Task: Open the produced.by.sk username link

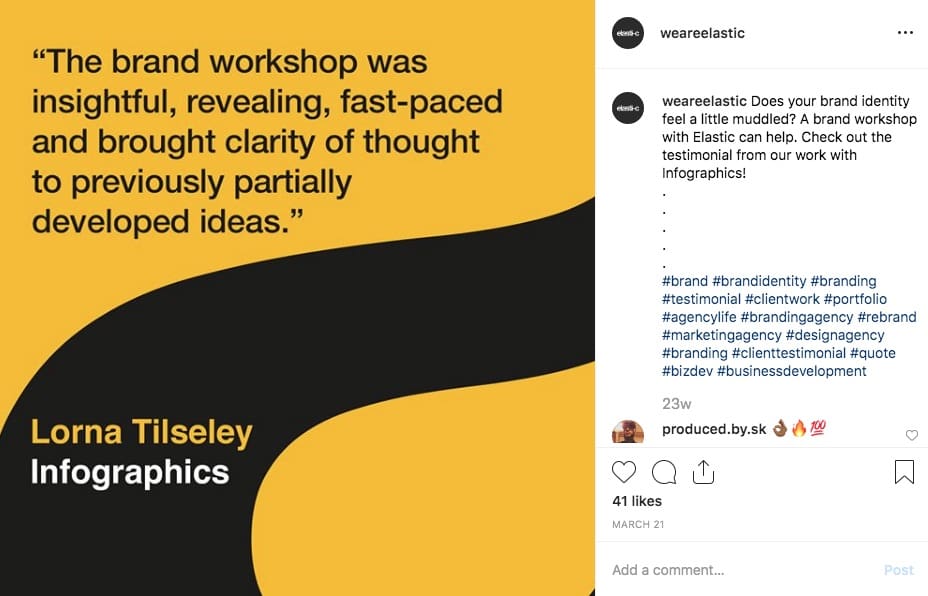Action: 714,429
